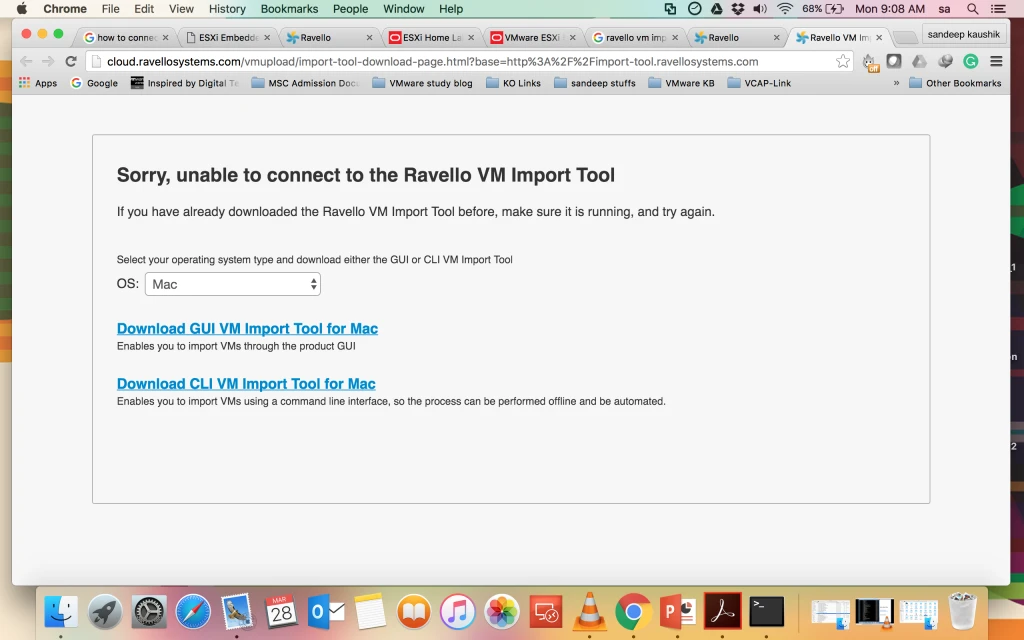Open VLC cone icon in dock

pyautogui.click(x=589, y=612)
